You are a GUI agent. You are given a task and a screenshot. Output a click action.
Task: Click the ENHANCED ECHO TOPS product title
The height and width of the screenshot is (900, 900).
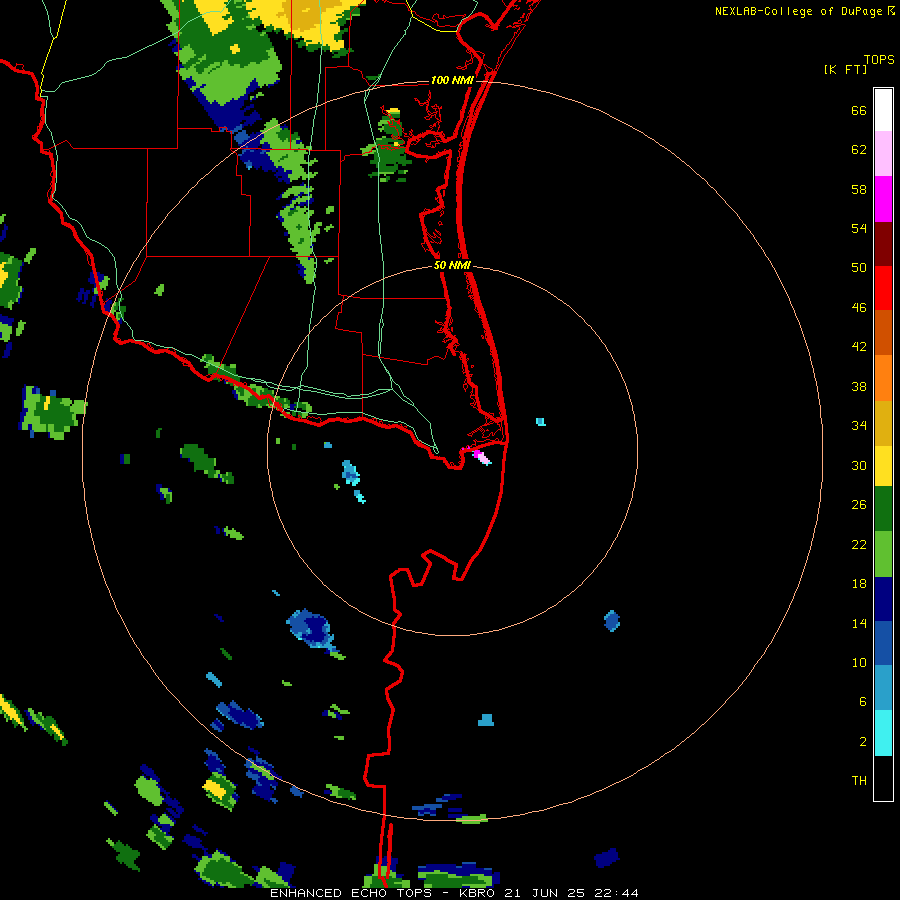point(351,893)
